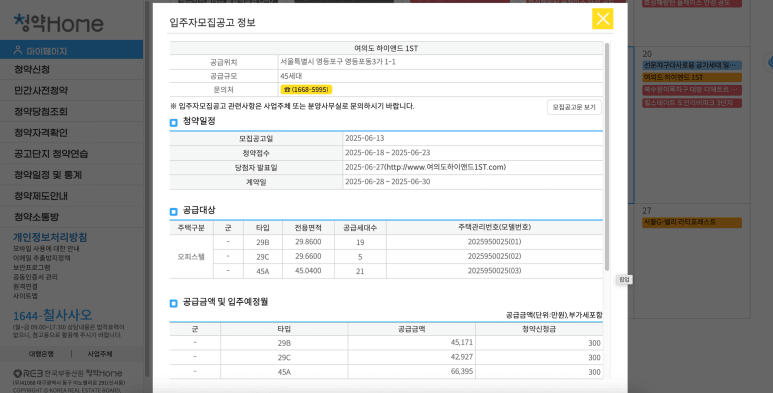Click the 모집공고문 보기 button

(x=574, y=107)
